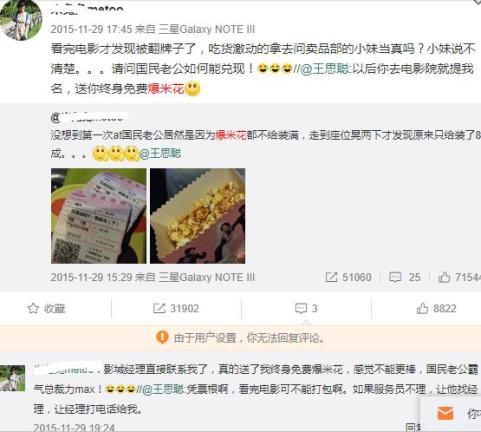This screenshot has width=481, height=432.
Task: Click the red 爆米花 keyword in the quoted post
Action: pyautogui.click(x=231, y=135)
